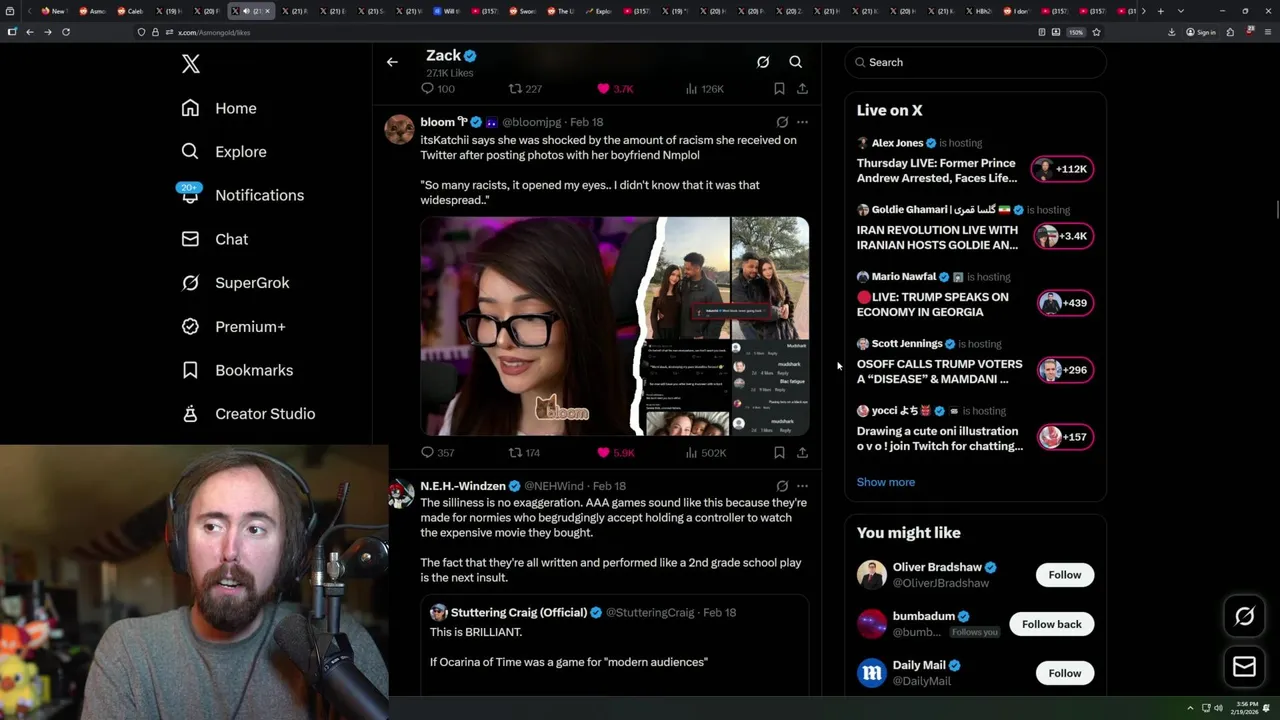Open Chat from the sidebar
This screenshot has height=720, width=1280.
(215, 239)
